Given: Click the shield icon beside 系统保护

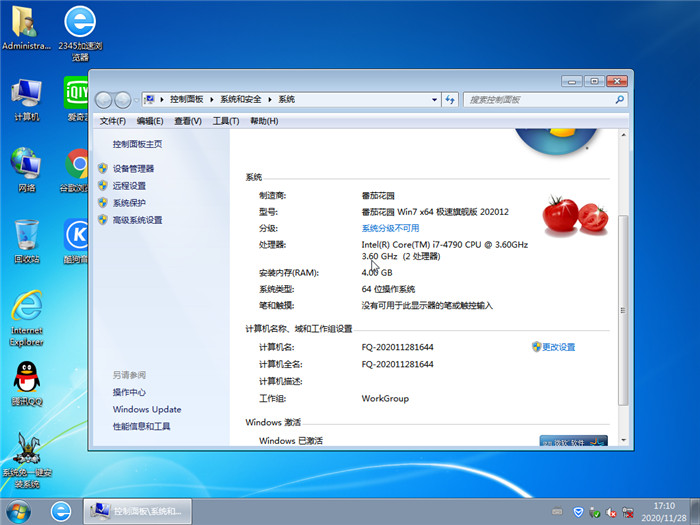Looking at the screenshot, I should (103, 202).
